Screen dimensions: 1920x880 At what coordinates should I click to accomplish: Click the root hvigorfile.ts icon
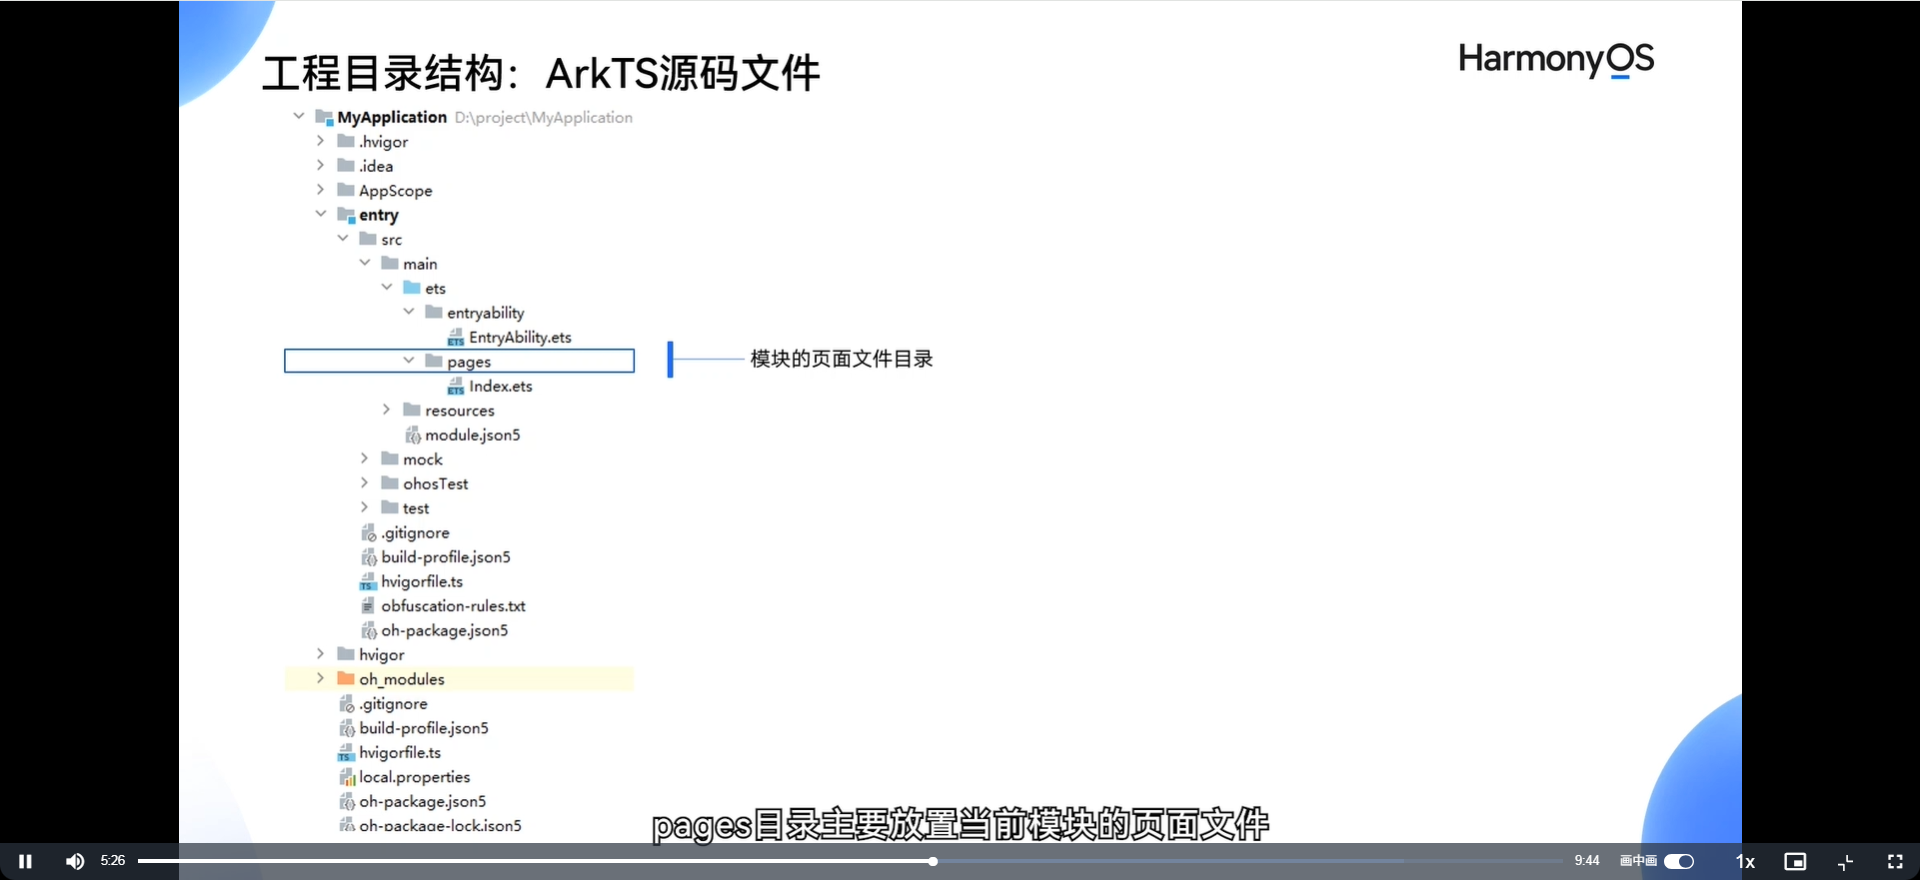346,752
